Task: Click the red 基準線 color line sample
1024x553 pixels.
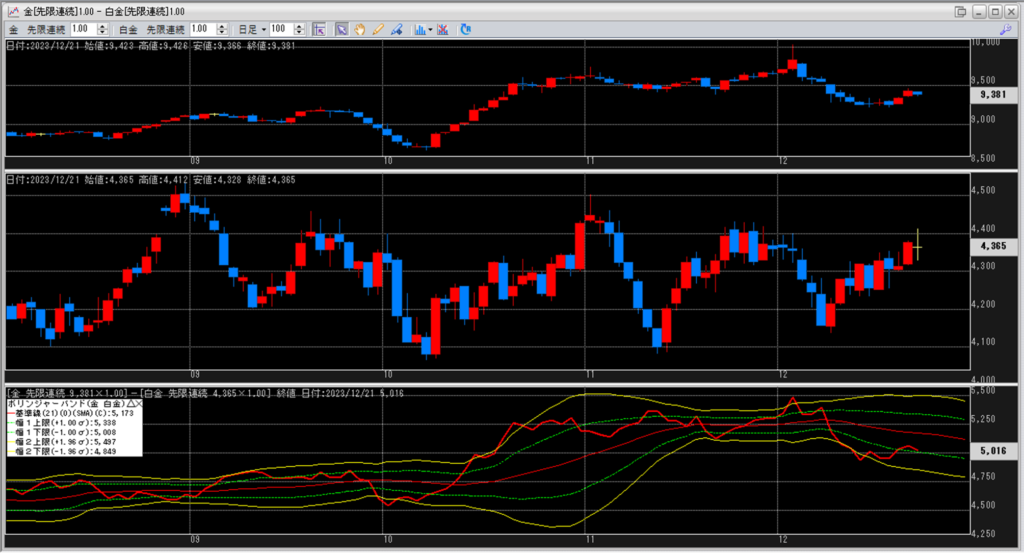Action: click(x=11, y=413)
